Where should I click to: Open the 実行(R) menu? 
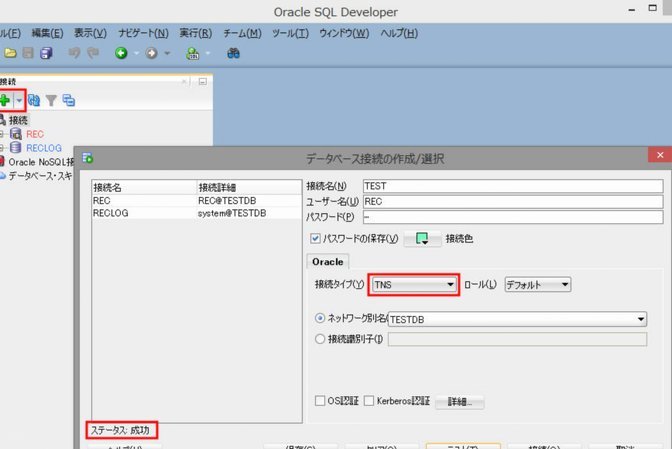[x=195, y=33]
